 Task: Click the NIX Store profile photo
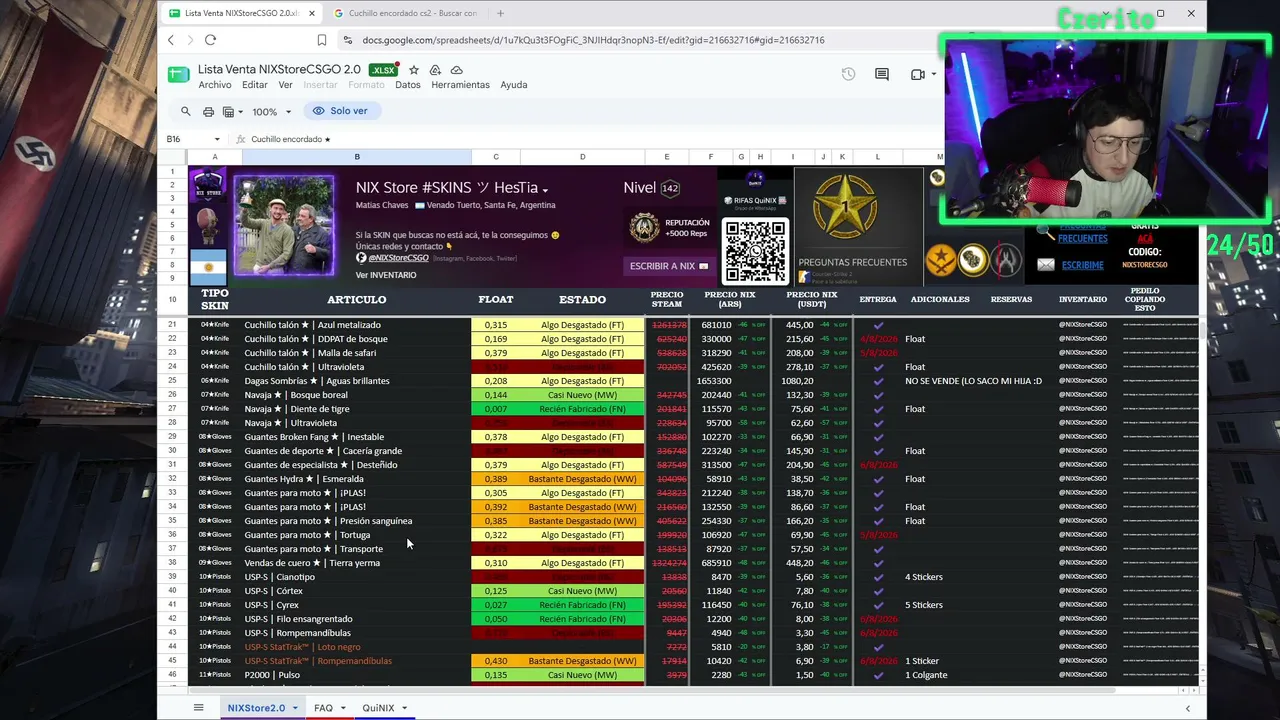click(x=284, y=225)
